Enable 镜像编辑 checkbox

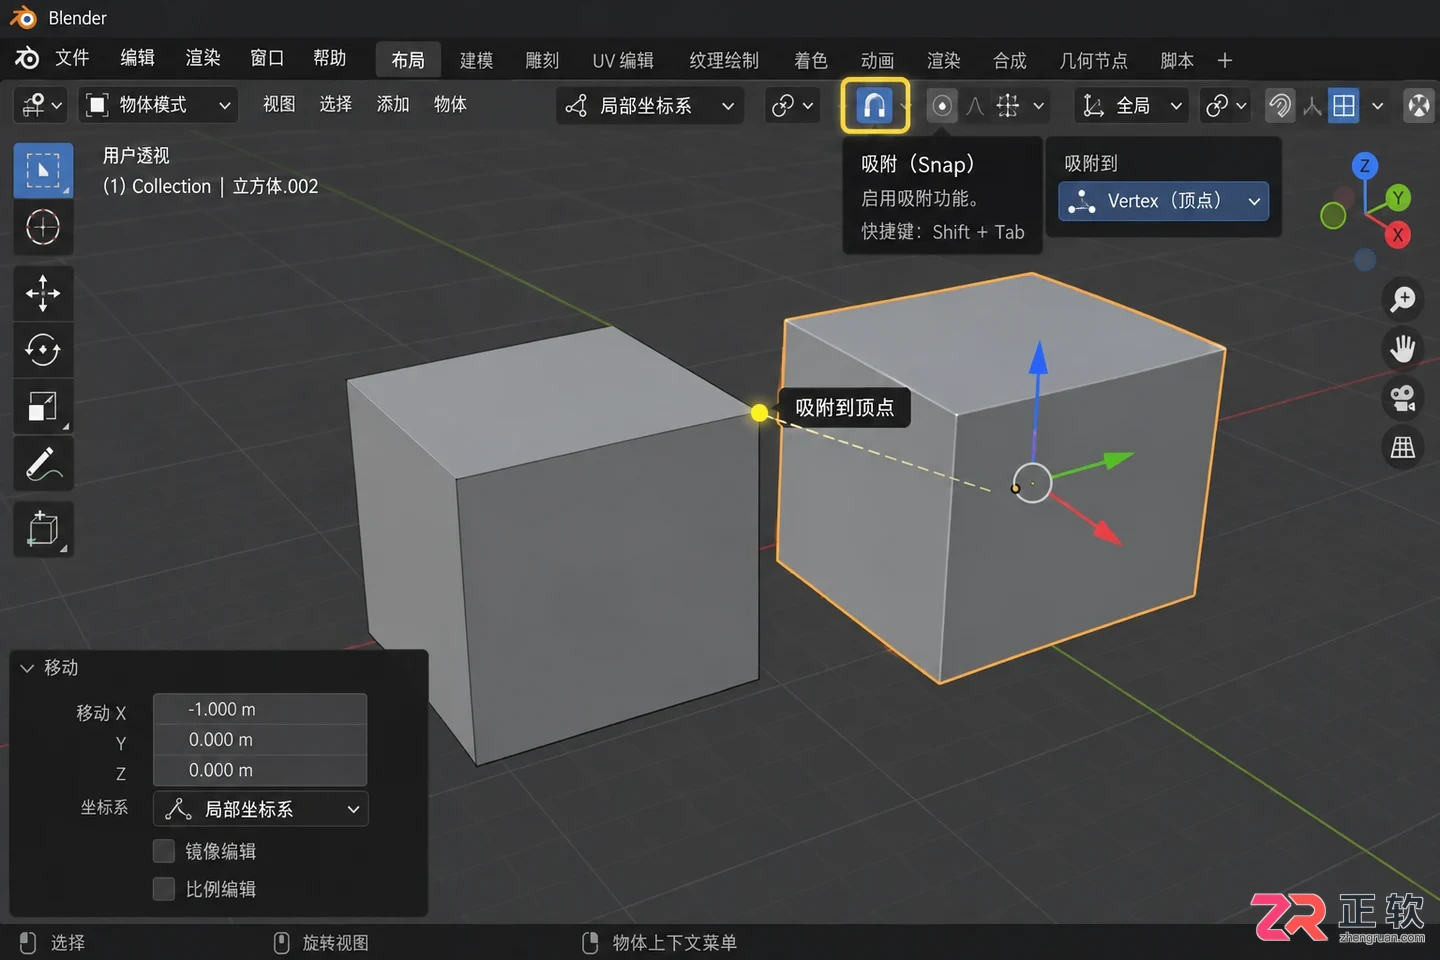pyautogui.click(x=164, y=851)
